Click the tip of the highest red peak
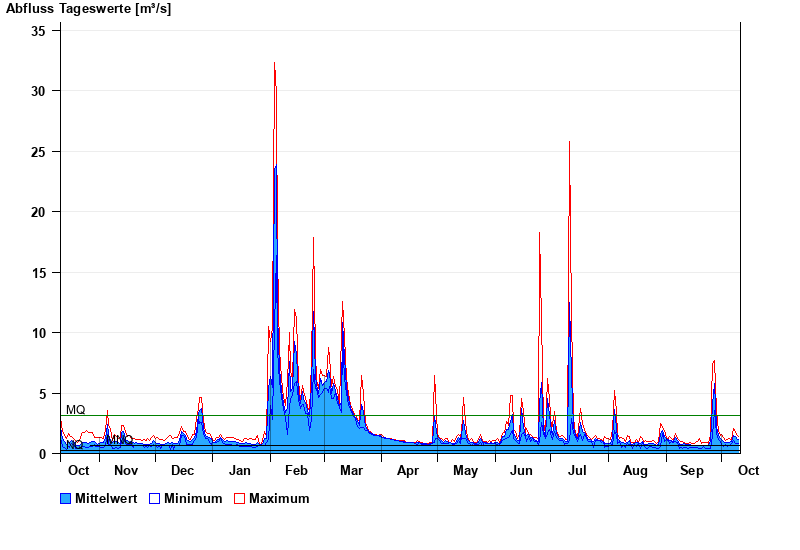 pos(274,63)
